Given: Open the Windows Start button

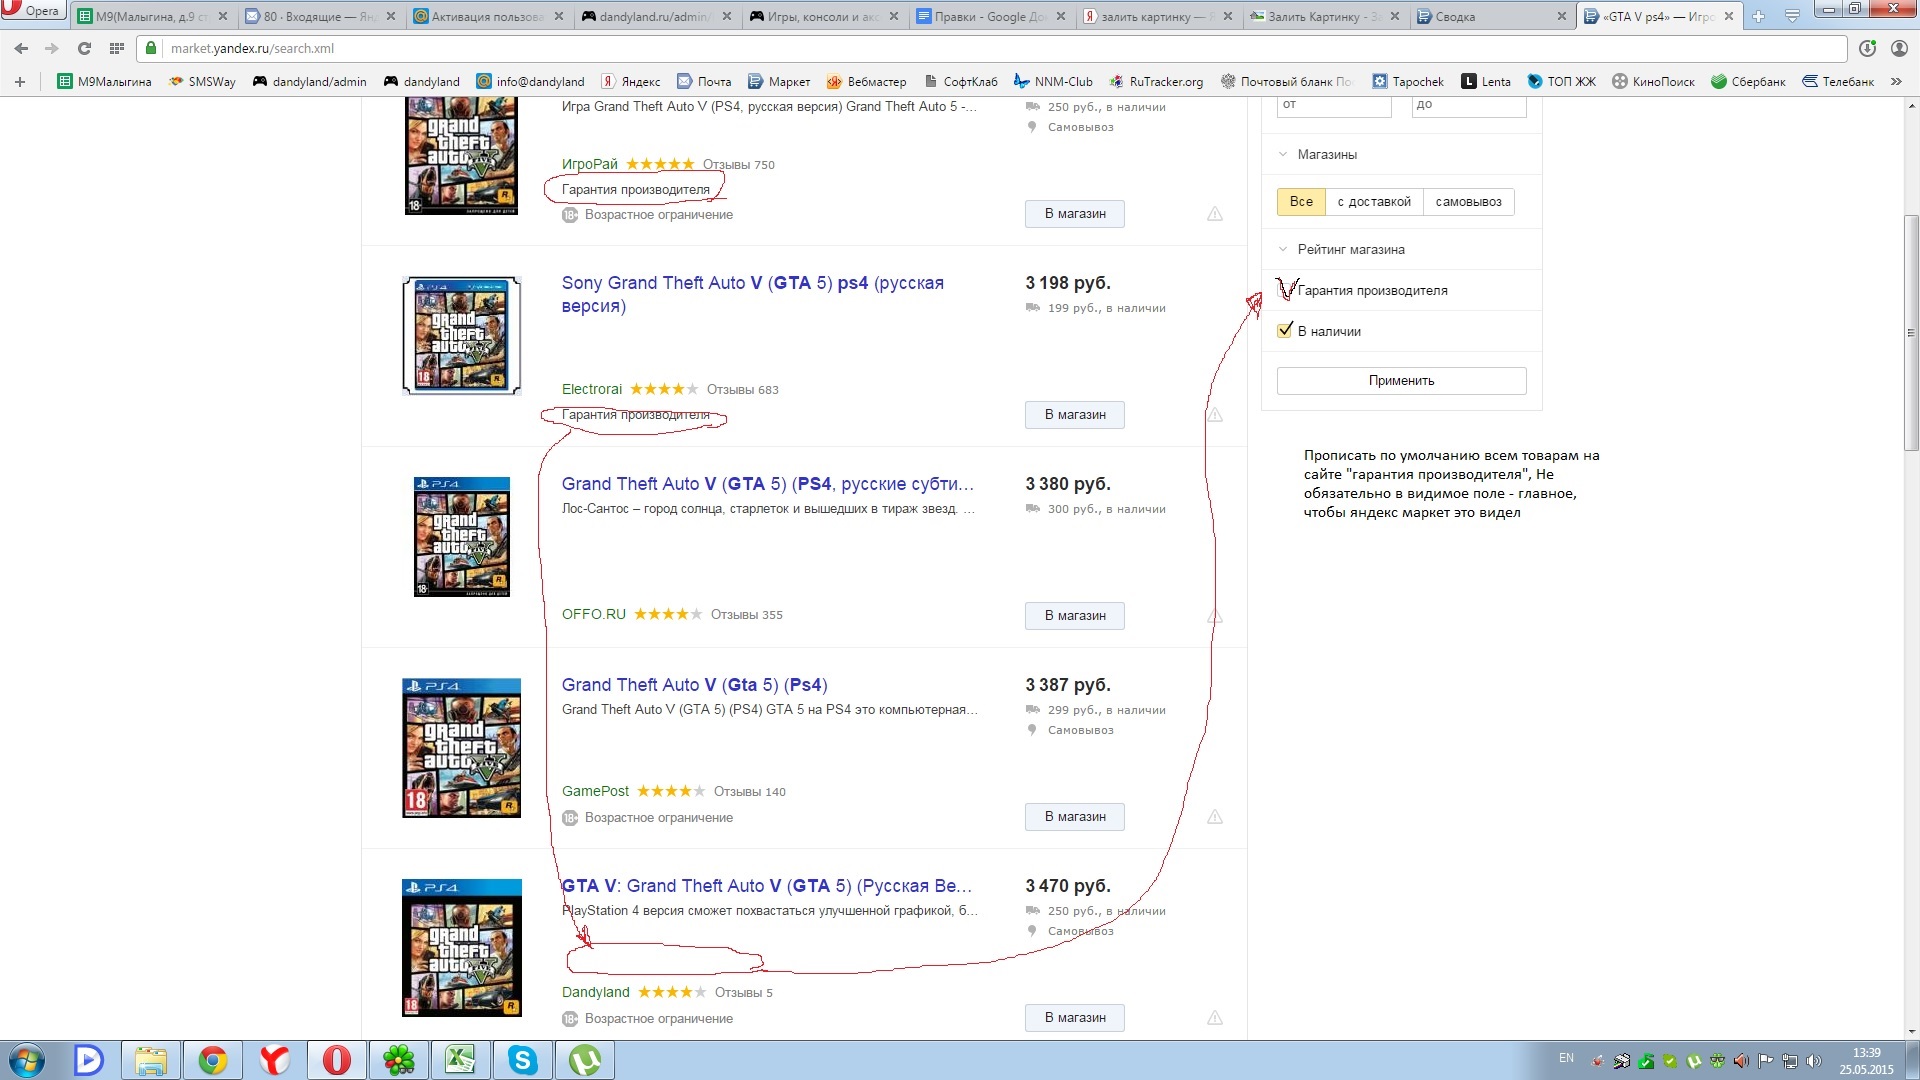Looking at the screenshot, I should coord(27,1060).
